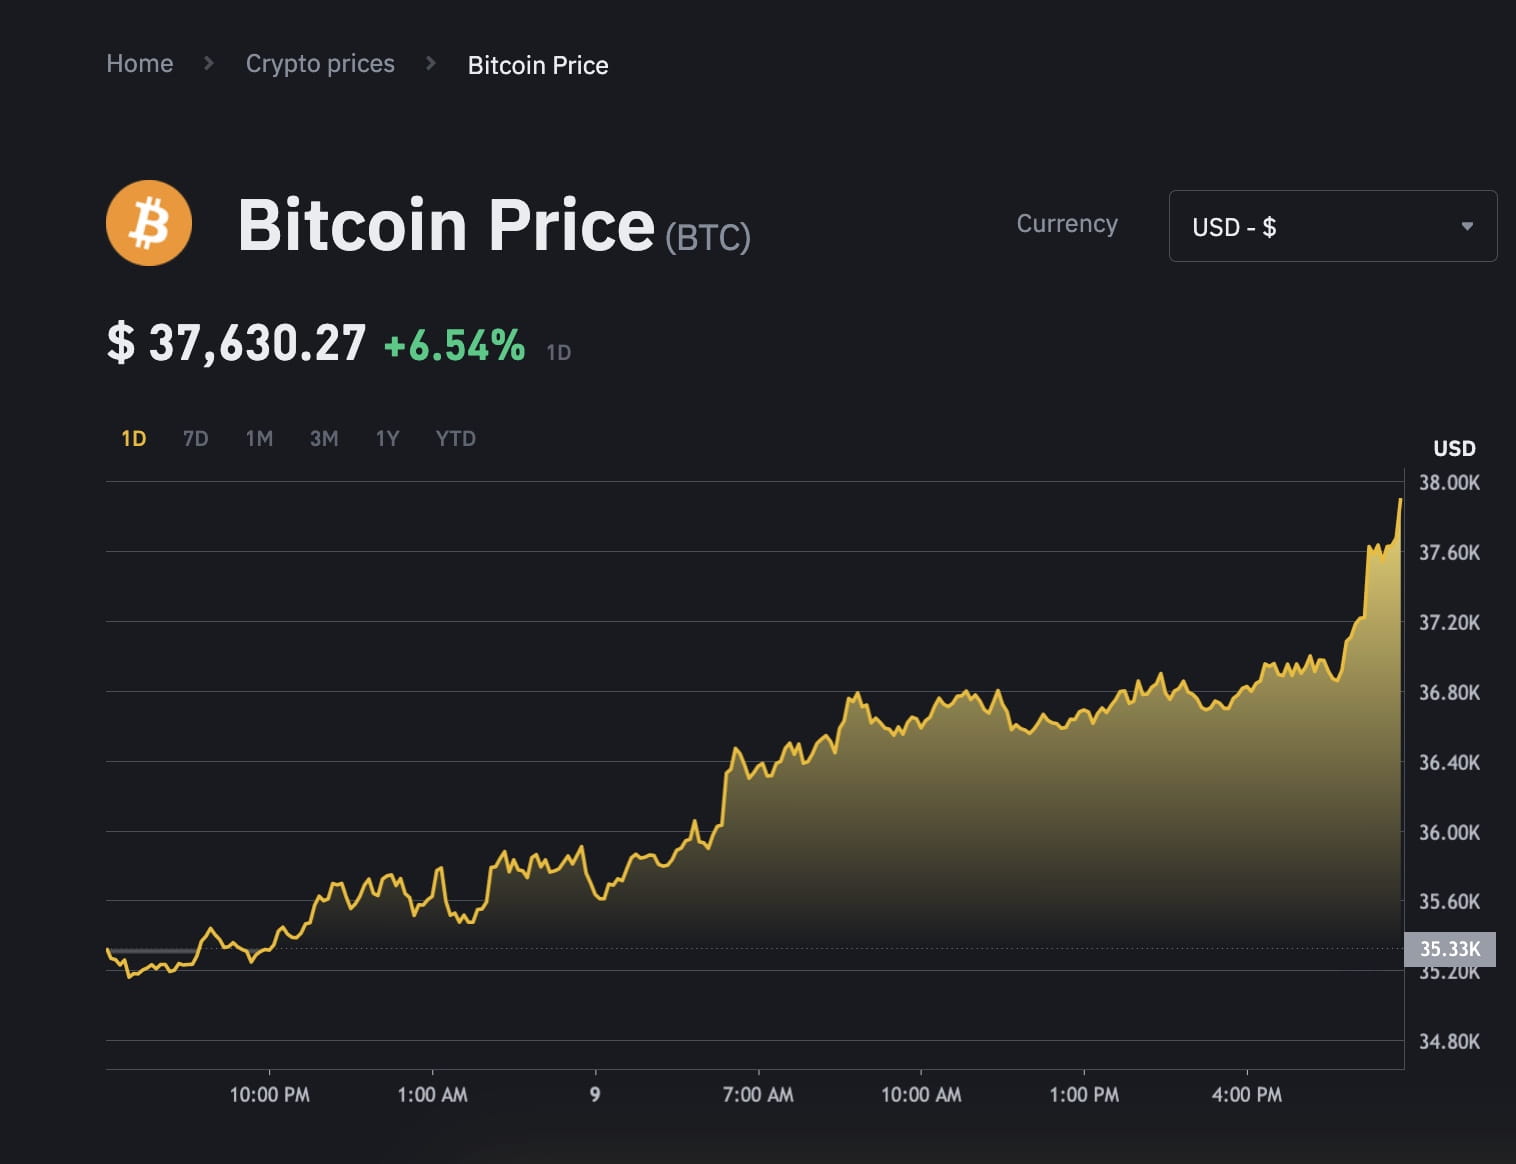This screenshot has height=1164, width=1516.
Task: Click the USD label above price axis
Action: point(1454,448)
